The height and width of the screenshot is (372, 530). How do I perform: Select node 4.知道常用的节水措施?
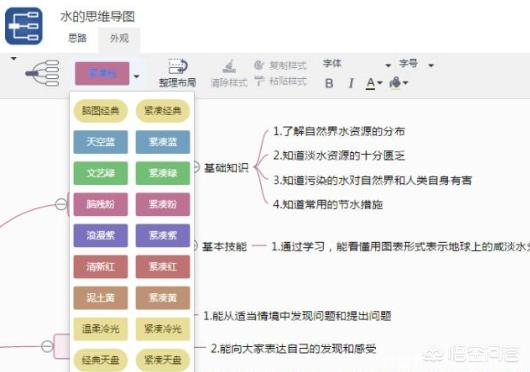tap(328, 204)
